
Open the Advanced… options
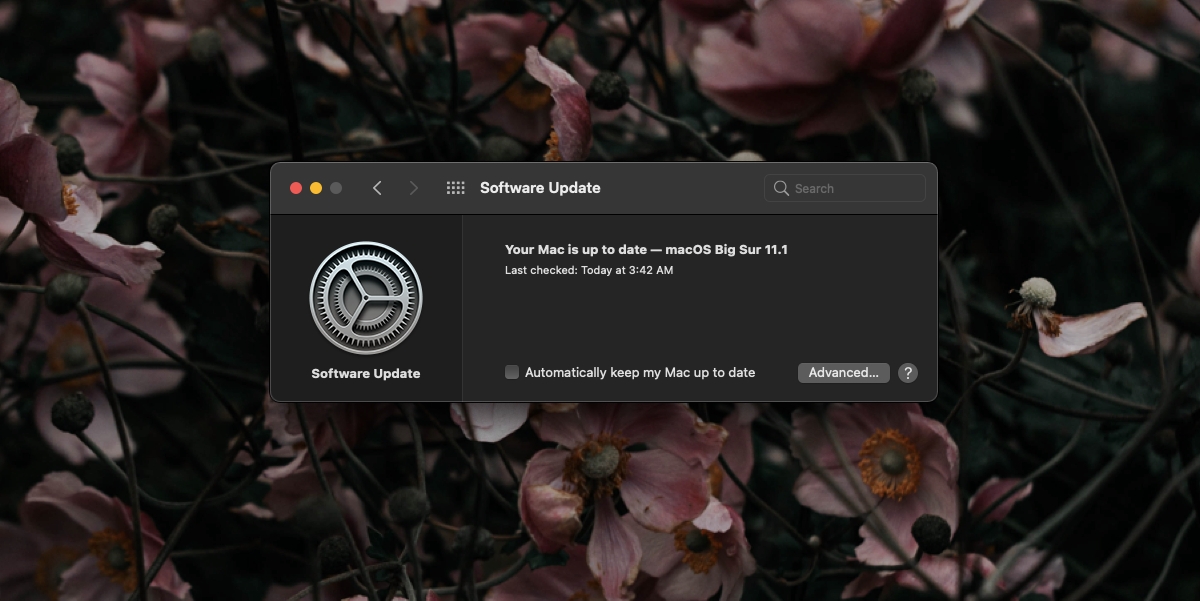coord(843,373)
